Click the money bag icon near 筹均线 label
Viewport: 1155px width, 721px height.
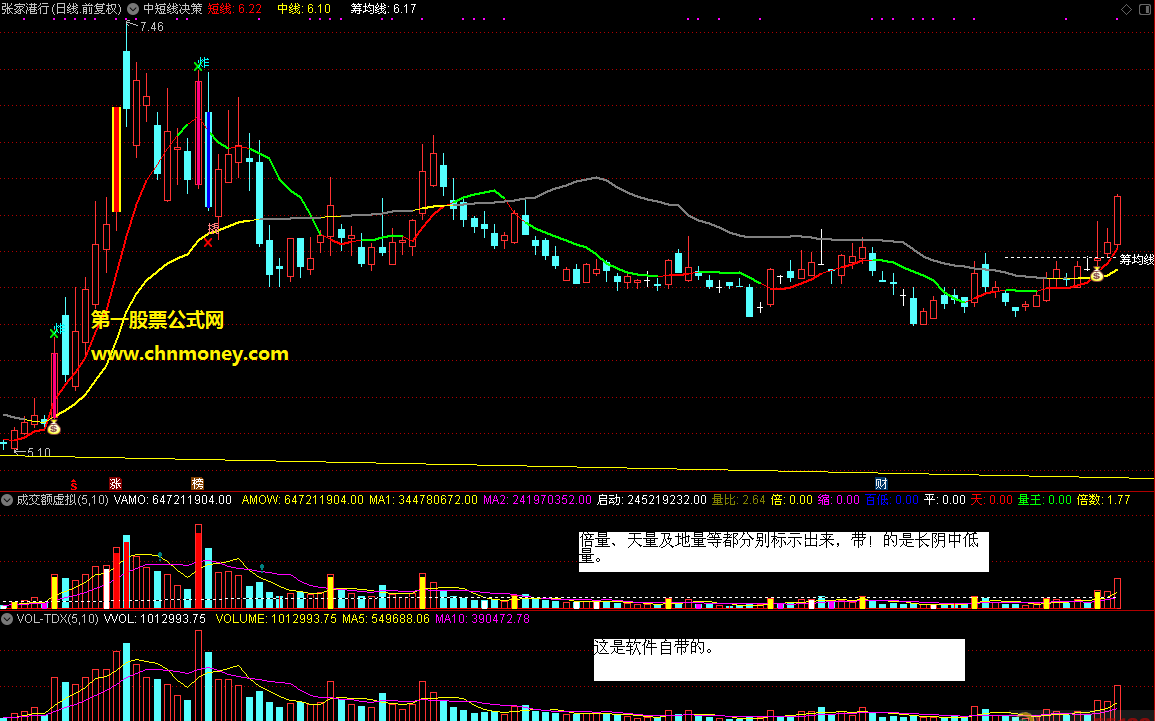(x=1097, y=275)
